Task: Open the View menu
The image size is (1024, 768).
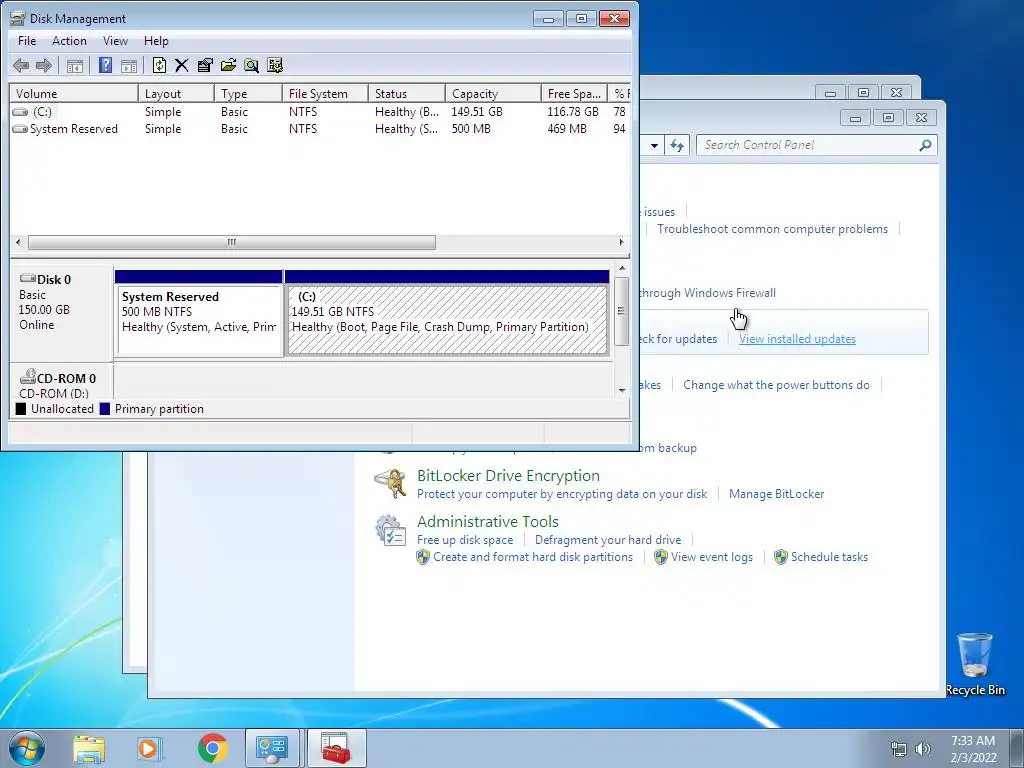Action: click(x=115, y=40)
